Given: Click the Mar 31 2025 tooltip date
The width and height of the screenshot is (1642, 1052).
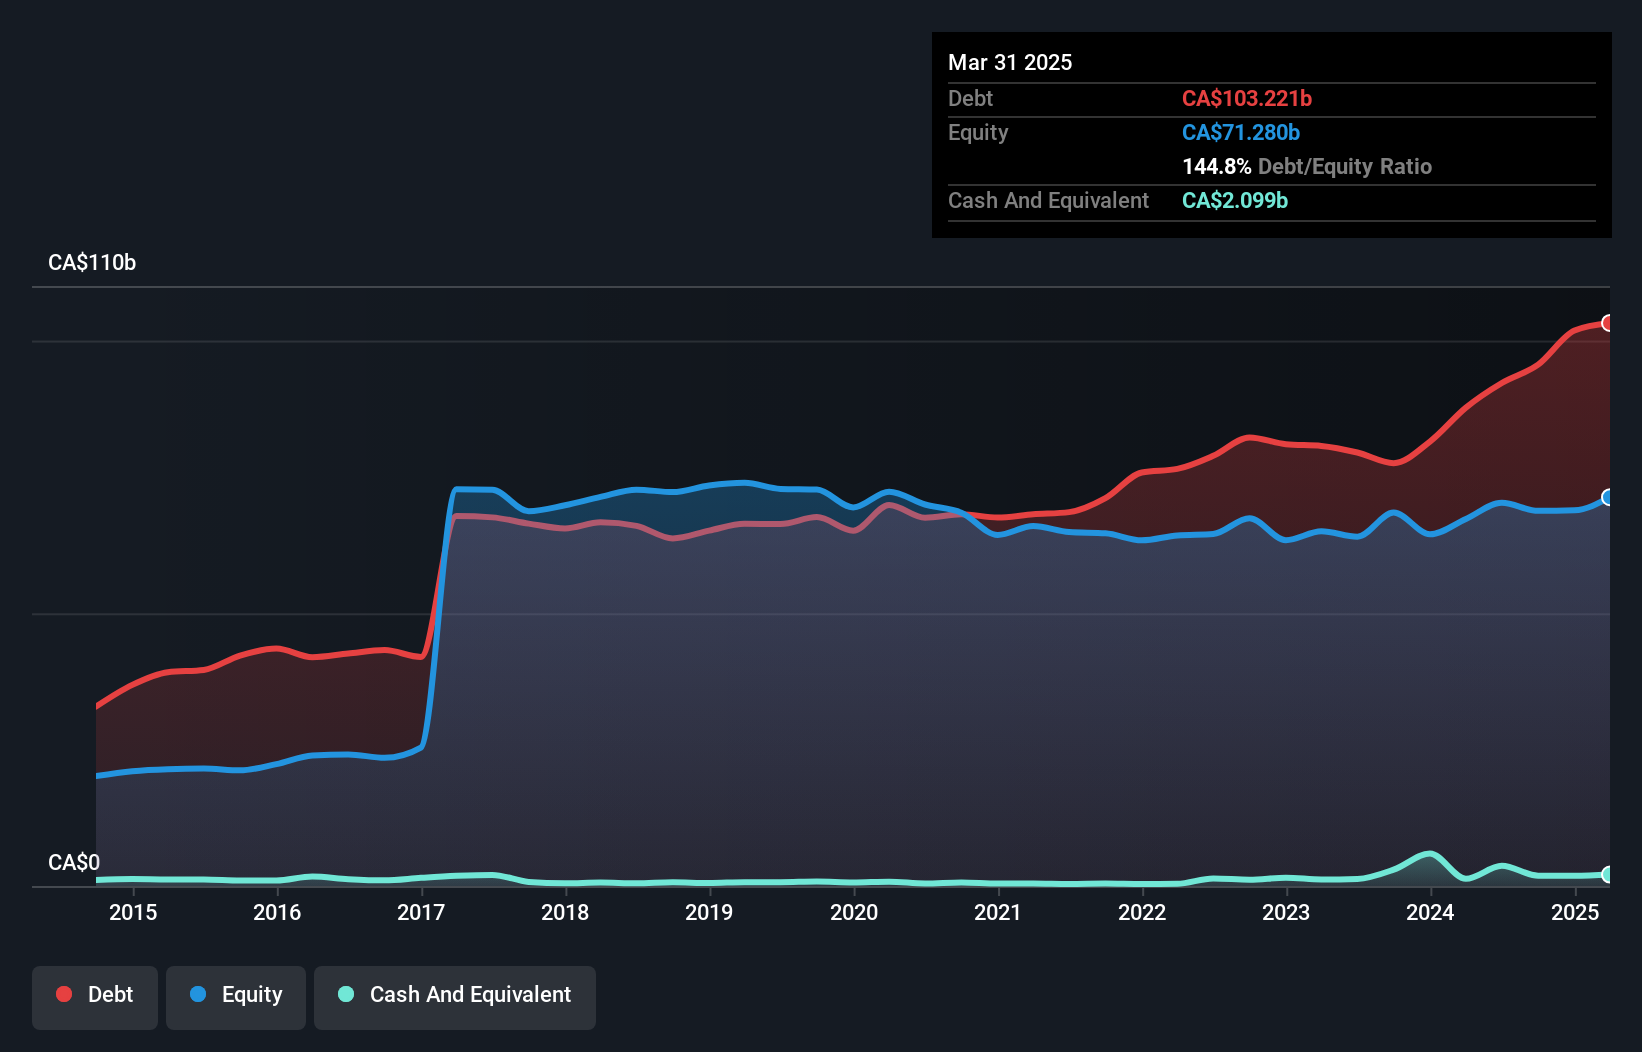Looking at the screenshot, I should coord(1010,62).
